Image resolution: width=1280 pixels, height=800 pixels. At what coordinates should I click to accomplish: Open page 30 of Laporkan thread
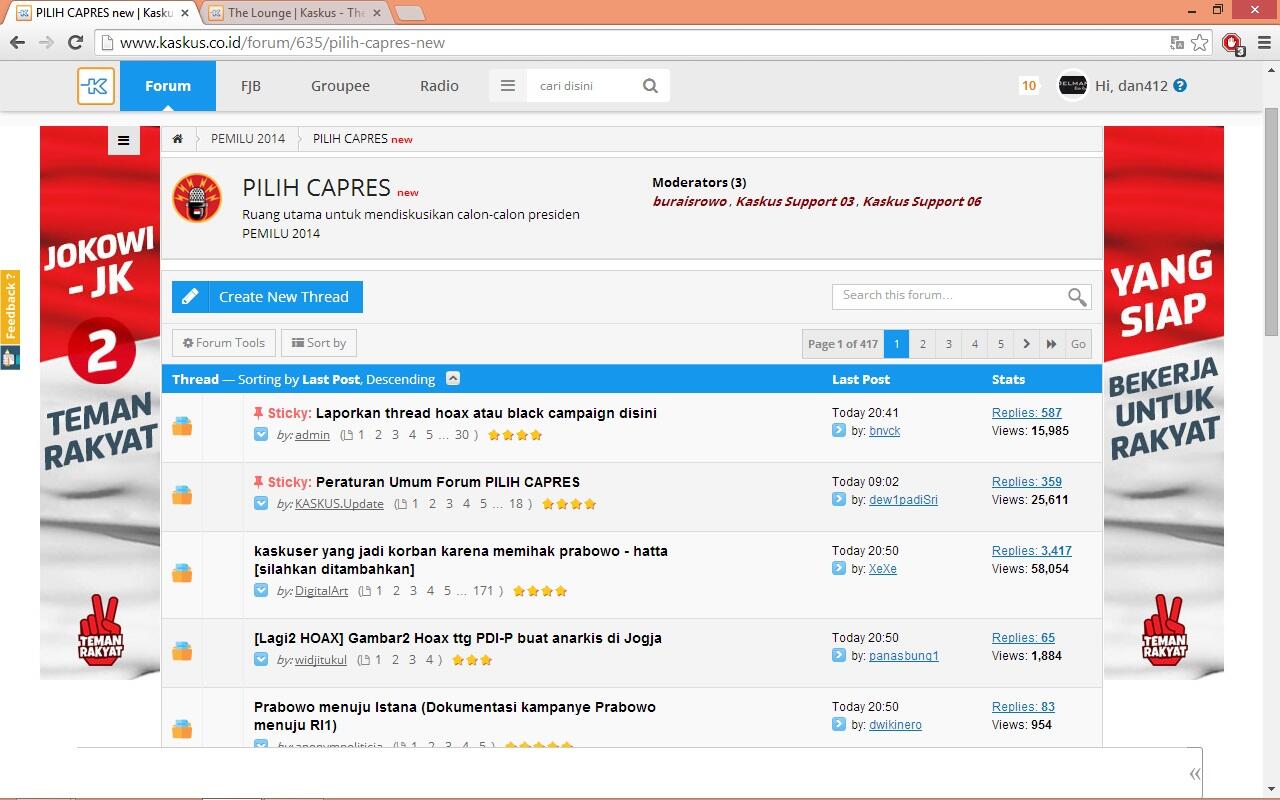click(462, 435)
